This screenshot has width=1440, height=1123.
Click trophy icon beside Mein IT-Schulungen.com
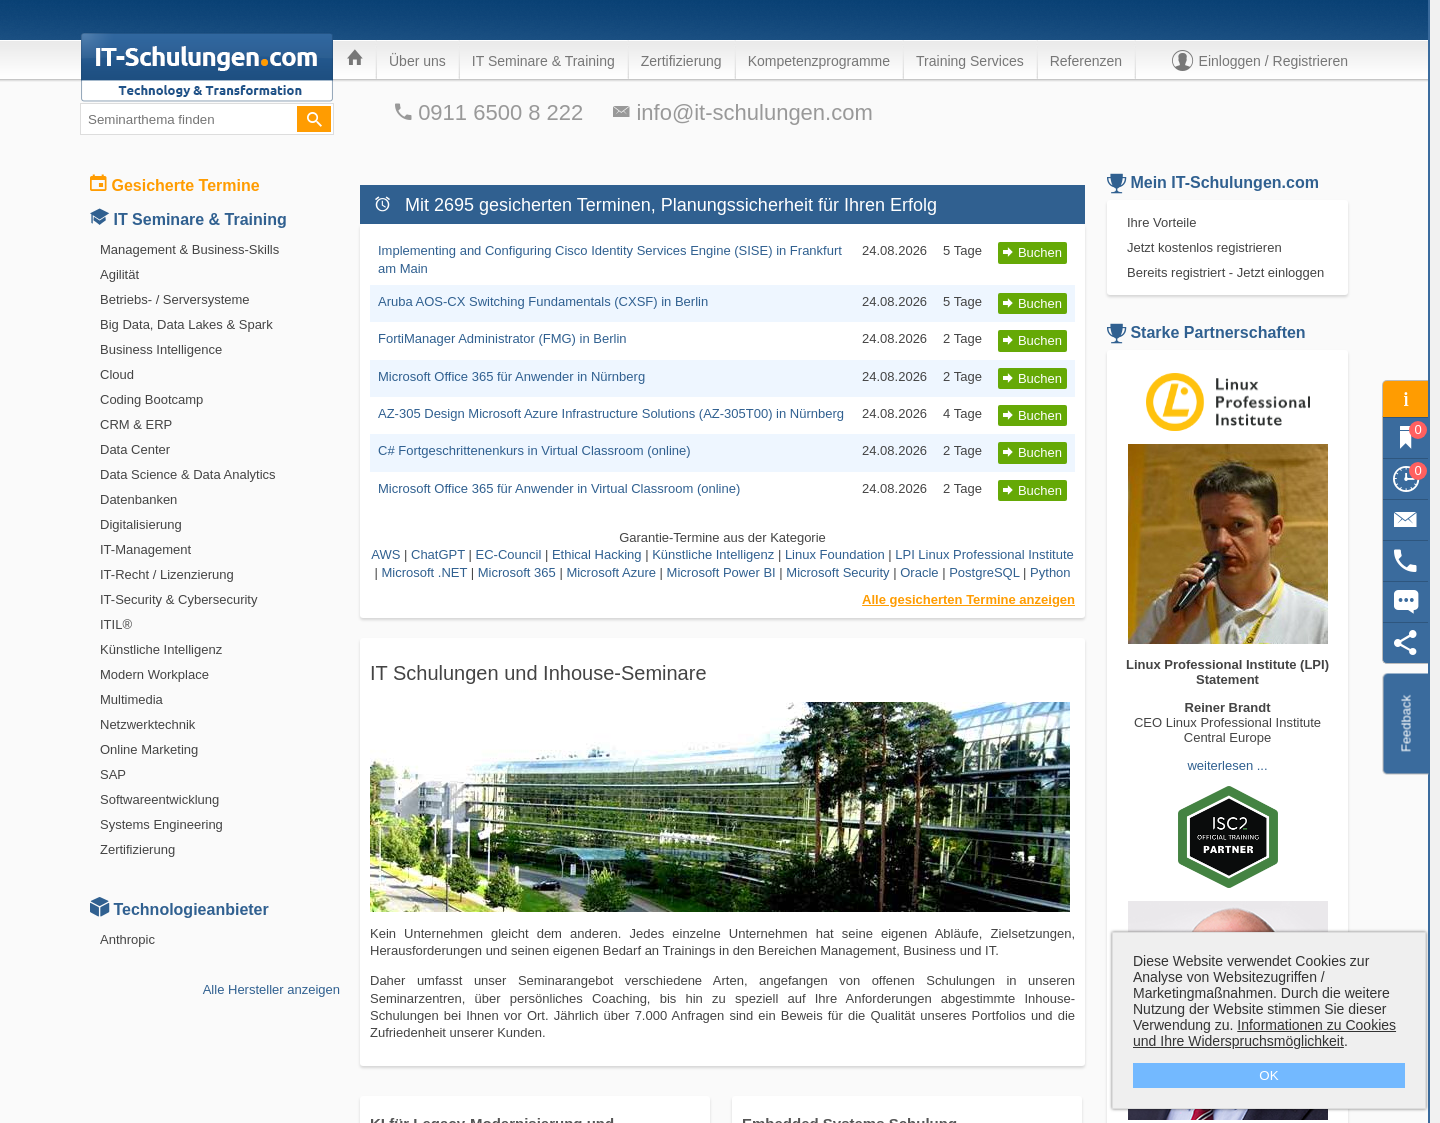click(x=1116, y=183)
